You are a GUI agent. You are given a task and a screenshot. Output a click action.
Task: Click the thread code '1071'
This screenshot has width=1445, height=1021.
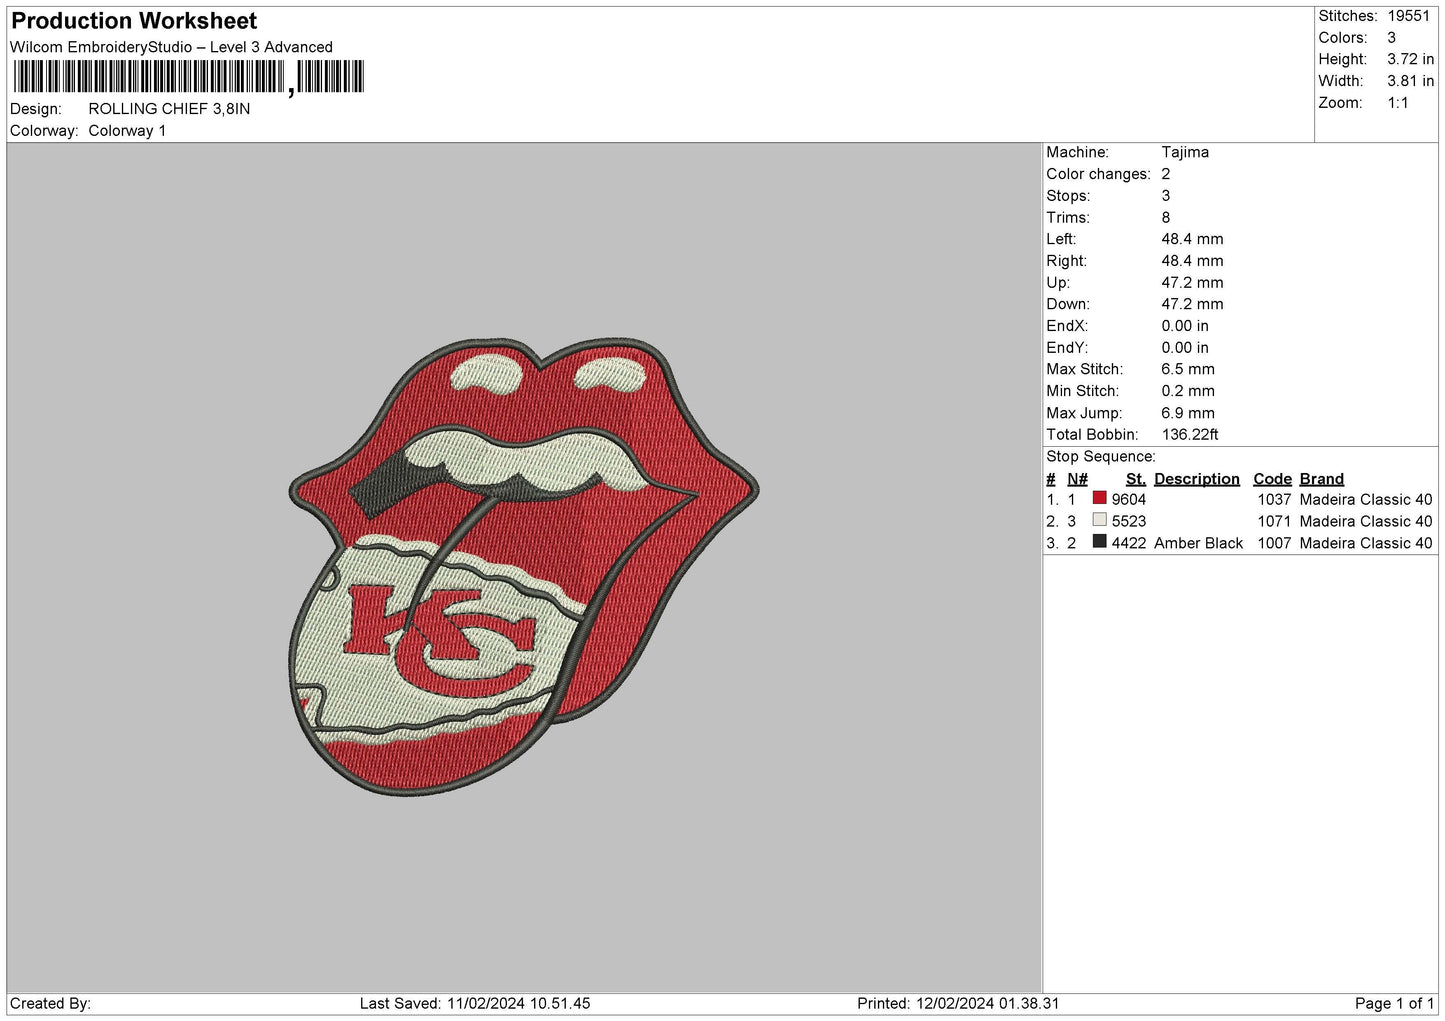[x=1274, y=522]
